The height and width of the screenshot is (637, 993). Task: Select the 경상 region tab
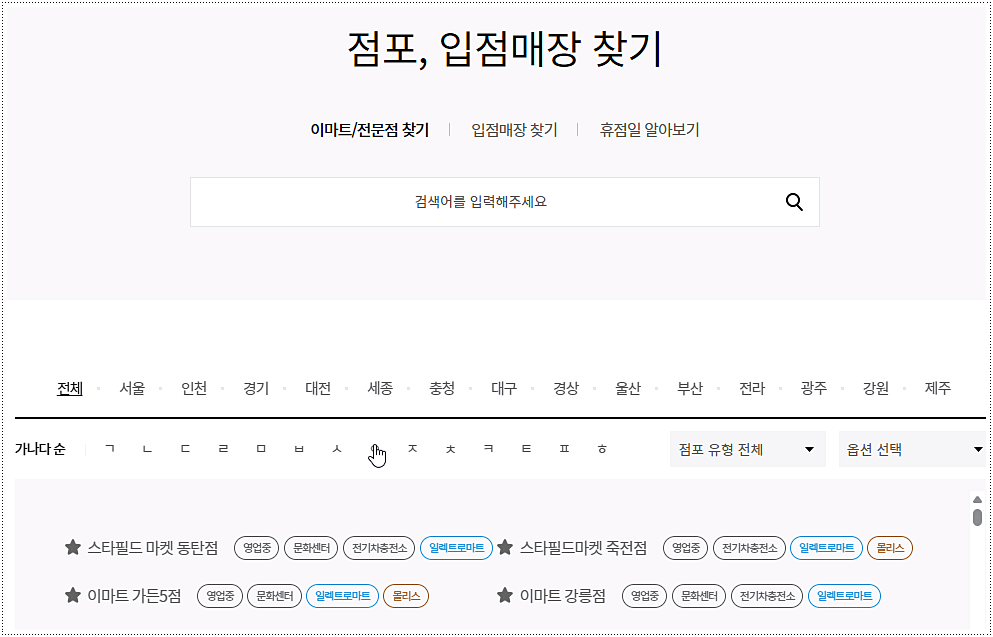point(566,388)
